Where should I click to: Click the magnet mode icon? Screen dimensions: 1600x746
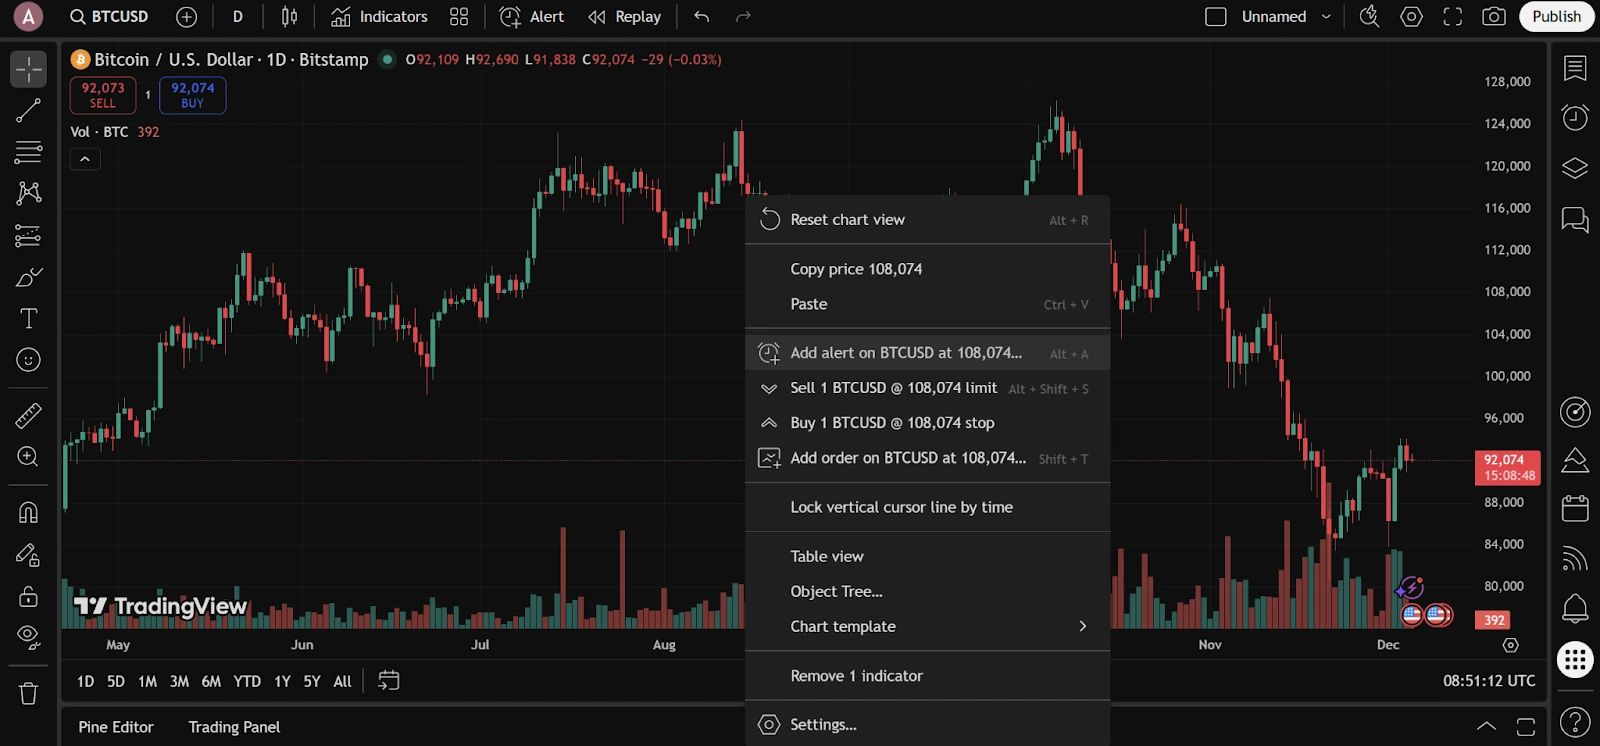coord(28,512)
